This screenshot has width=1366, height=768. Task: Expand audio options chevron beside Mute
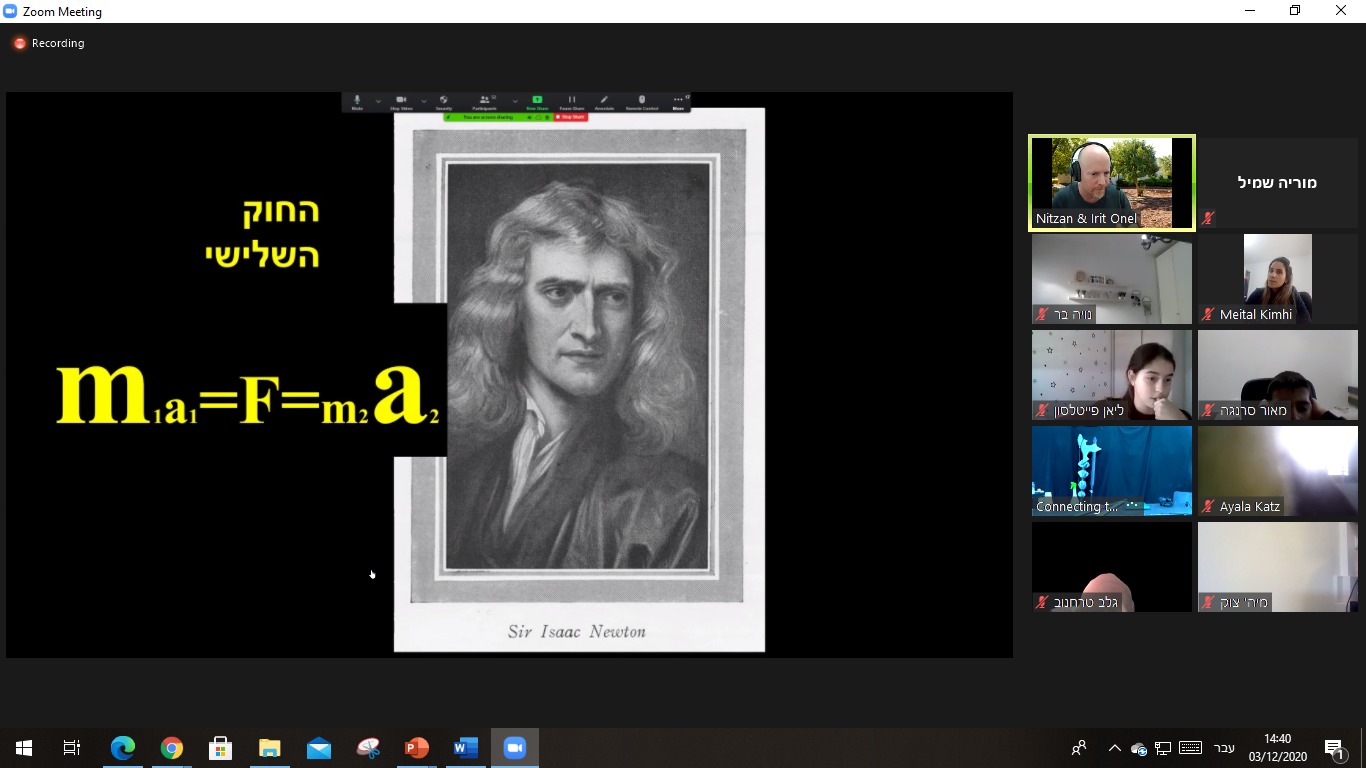tap(378, 101)
